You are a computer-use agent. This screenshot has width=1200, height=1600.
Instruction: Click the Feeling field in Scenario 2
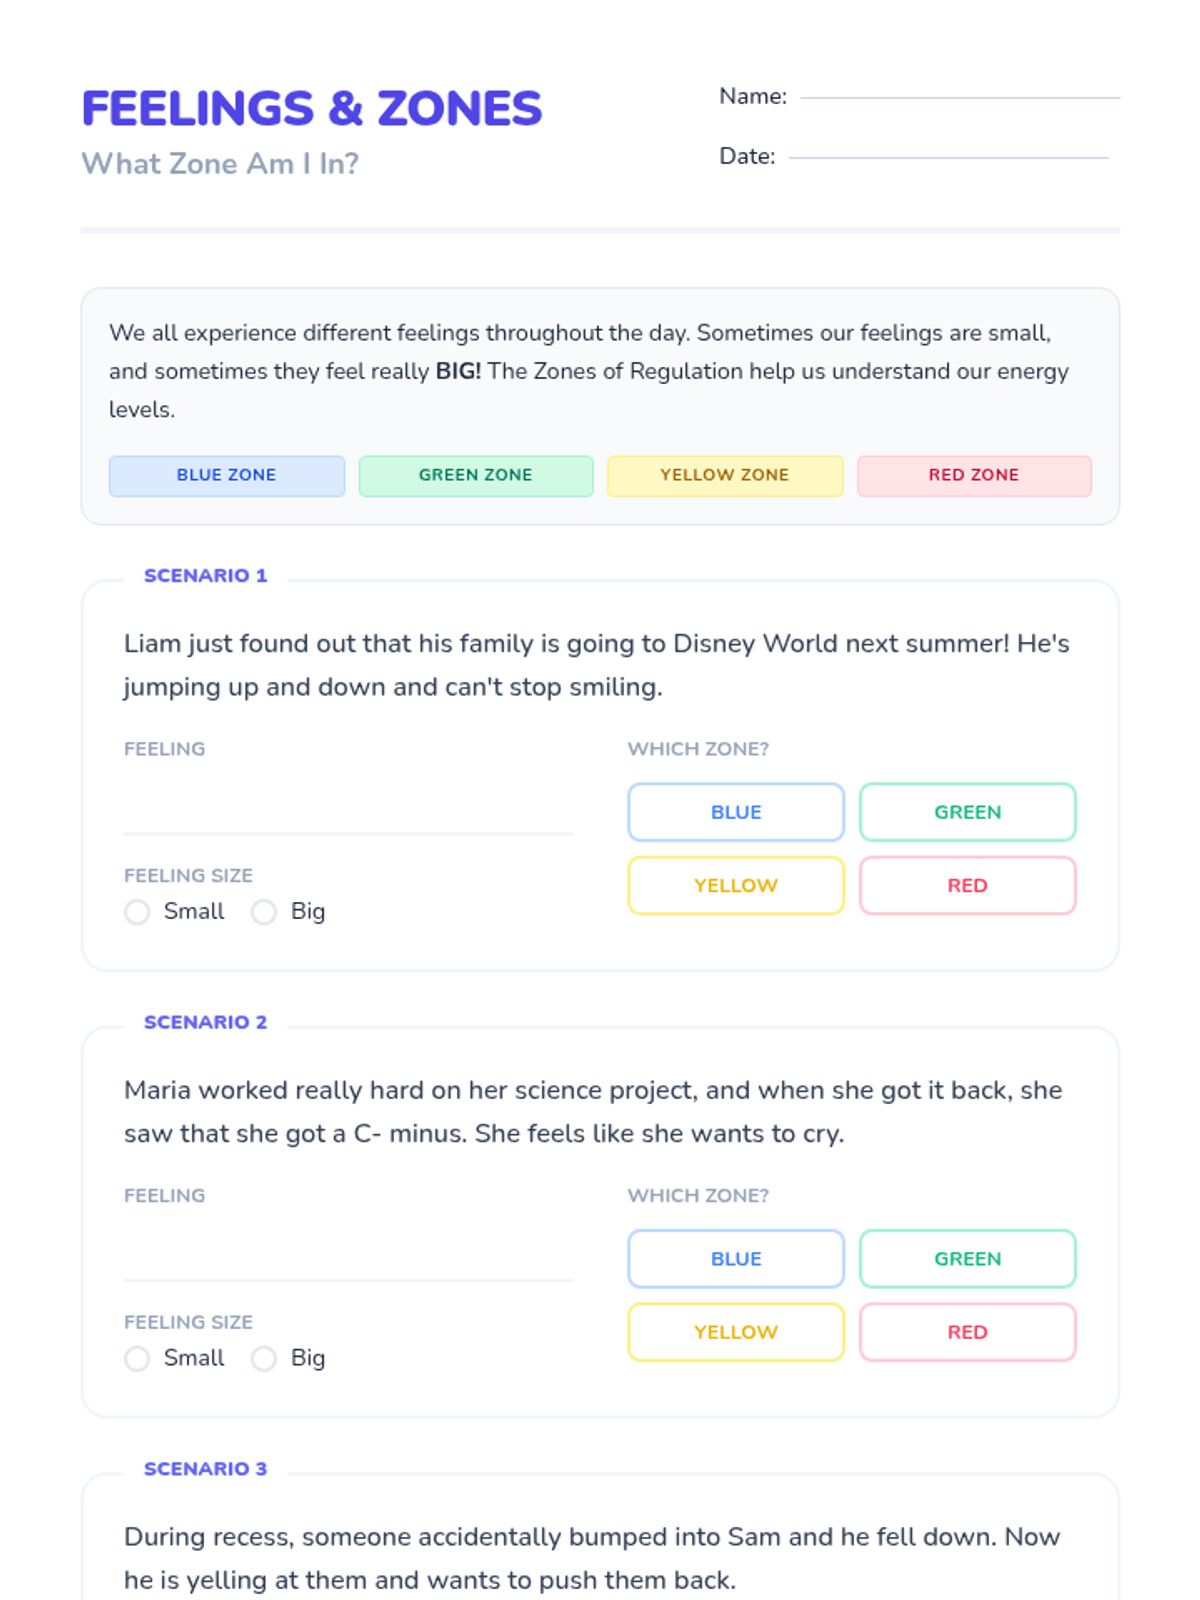[348, 1254]
